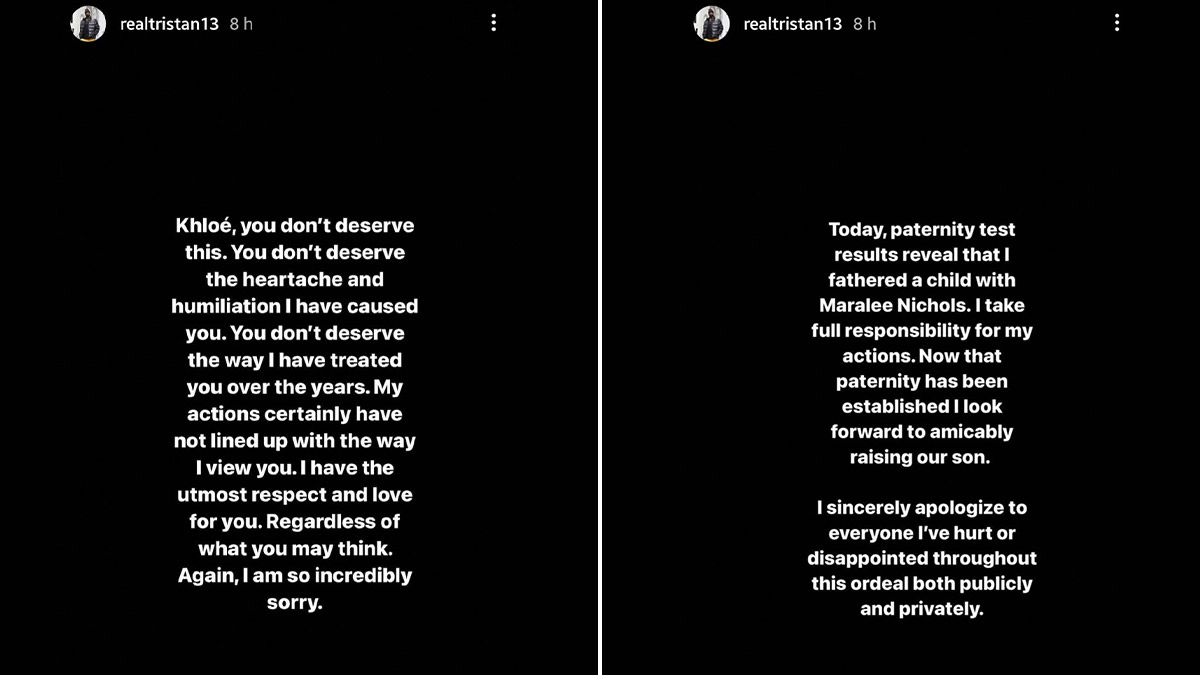Click the profile avatar on the right story
1200x675 pixels.
coord(712,23)
